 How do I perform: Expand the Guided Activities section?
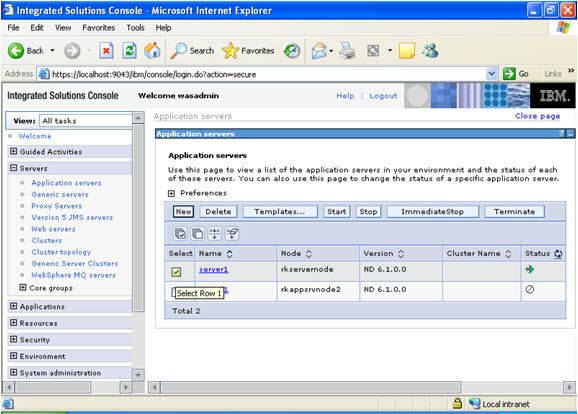coord(14,151)
